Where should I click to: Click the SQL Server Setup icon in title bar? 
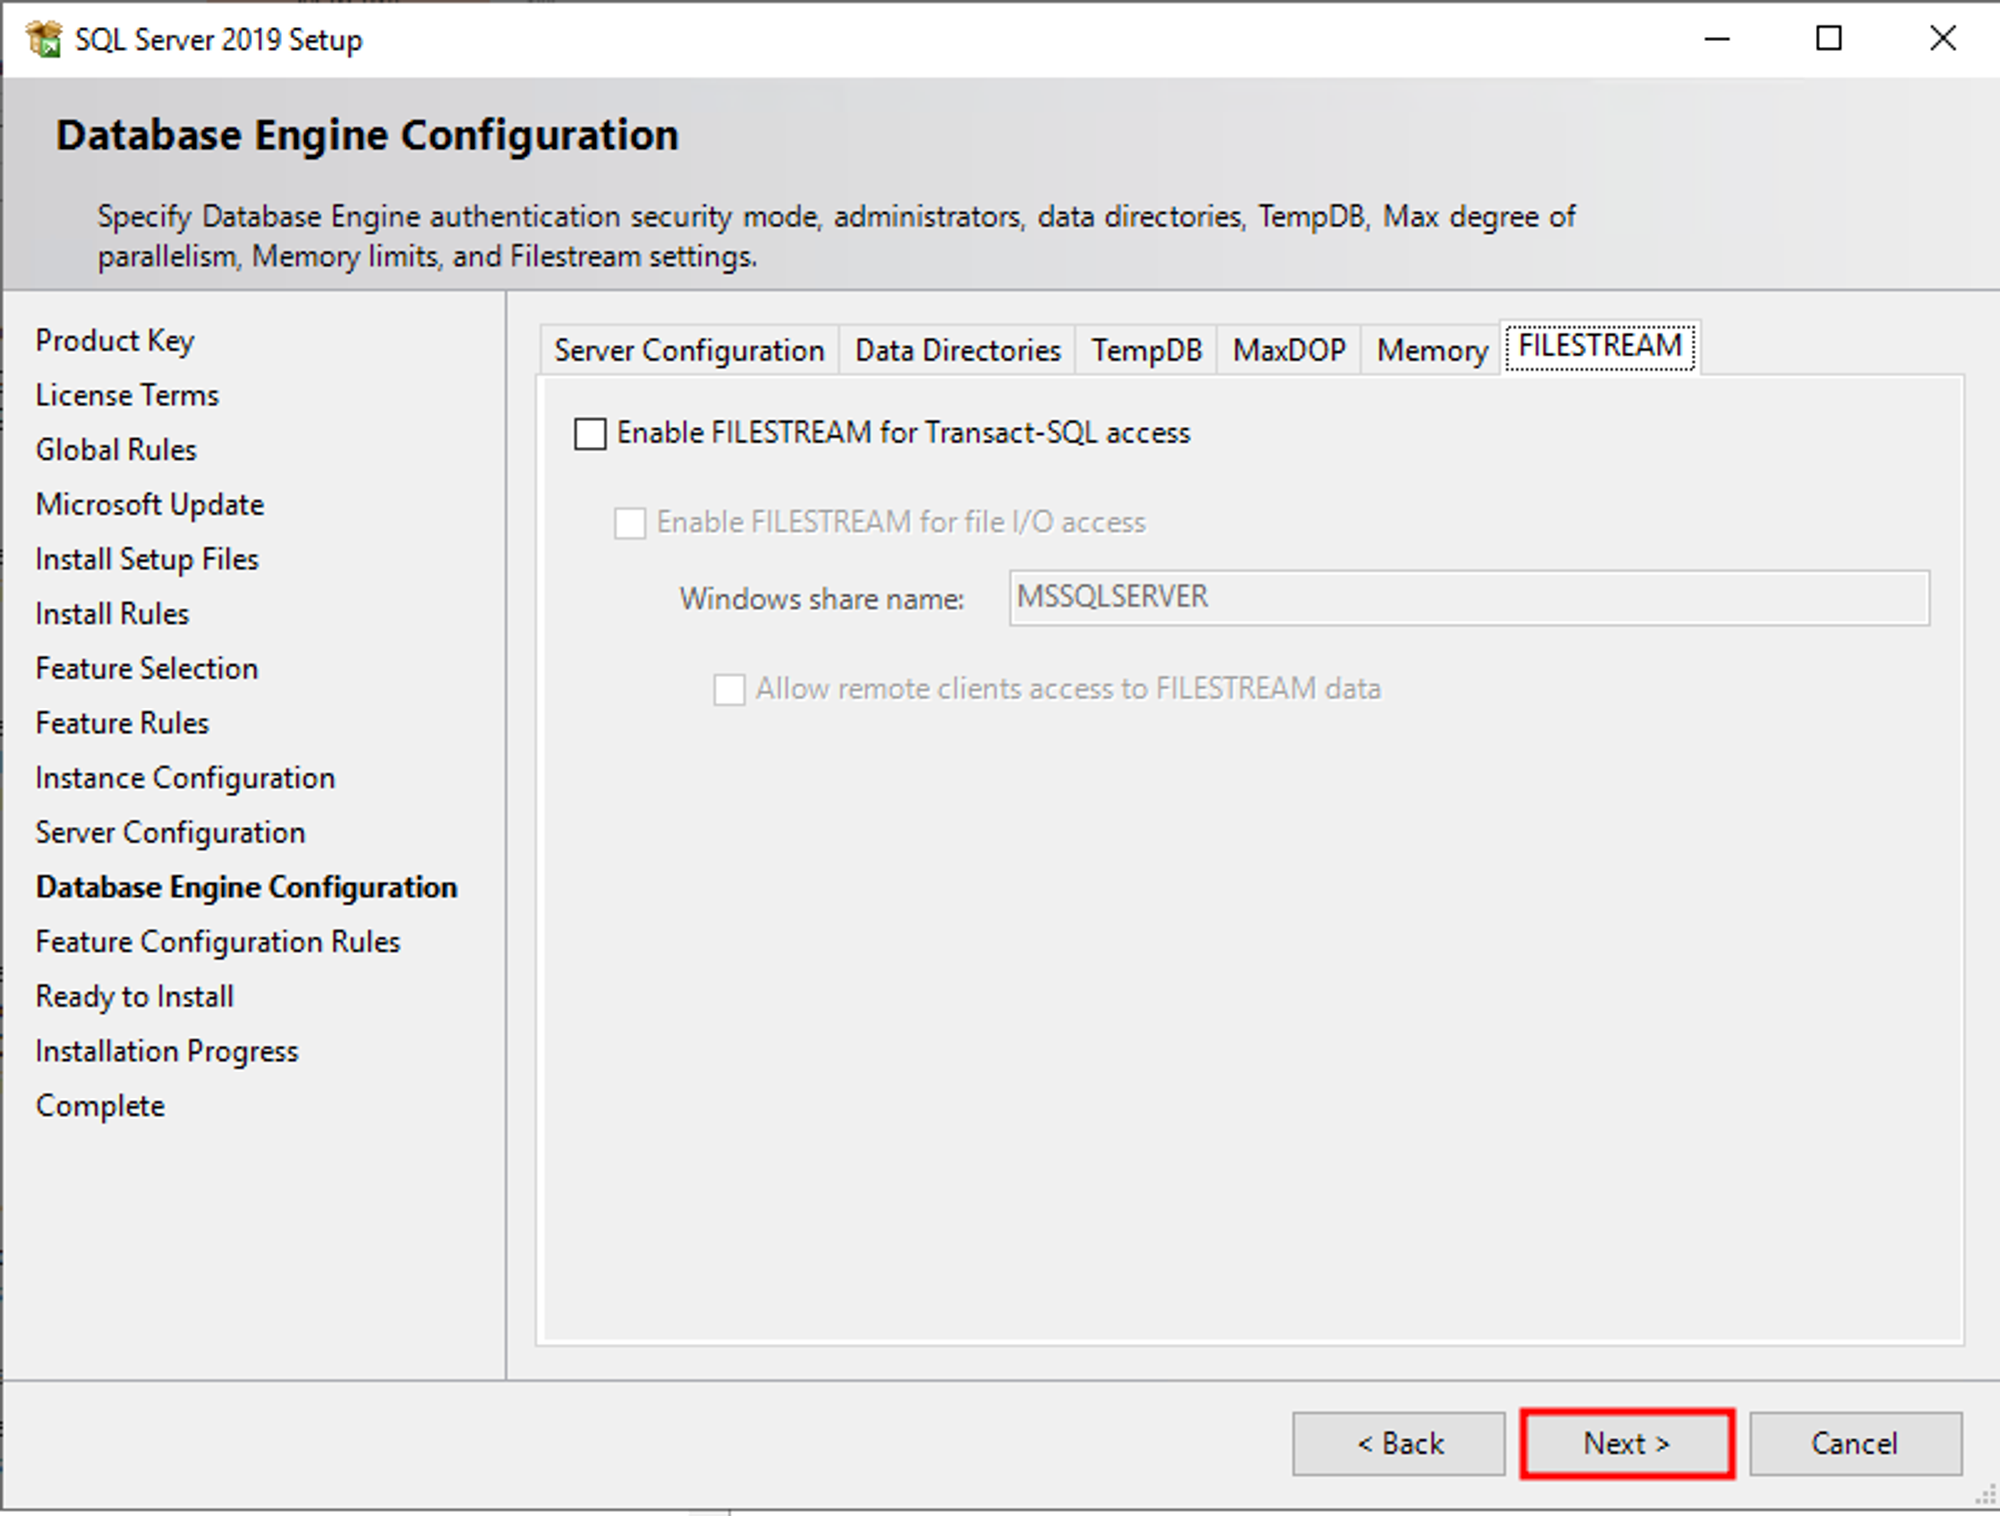47,39
